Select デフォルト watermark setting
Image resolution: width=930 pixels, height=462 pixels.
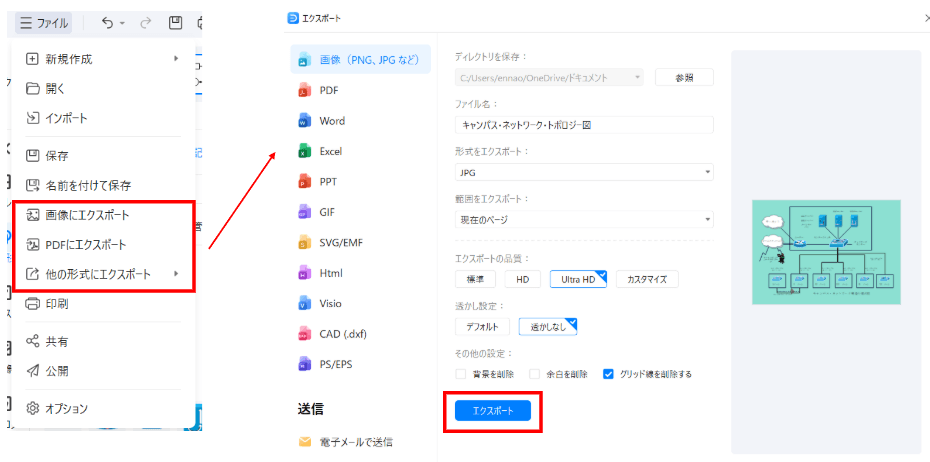pos(482,327)
